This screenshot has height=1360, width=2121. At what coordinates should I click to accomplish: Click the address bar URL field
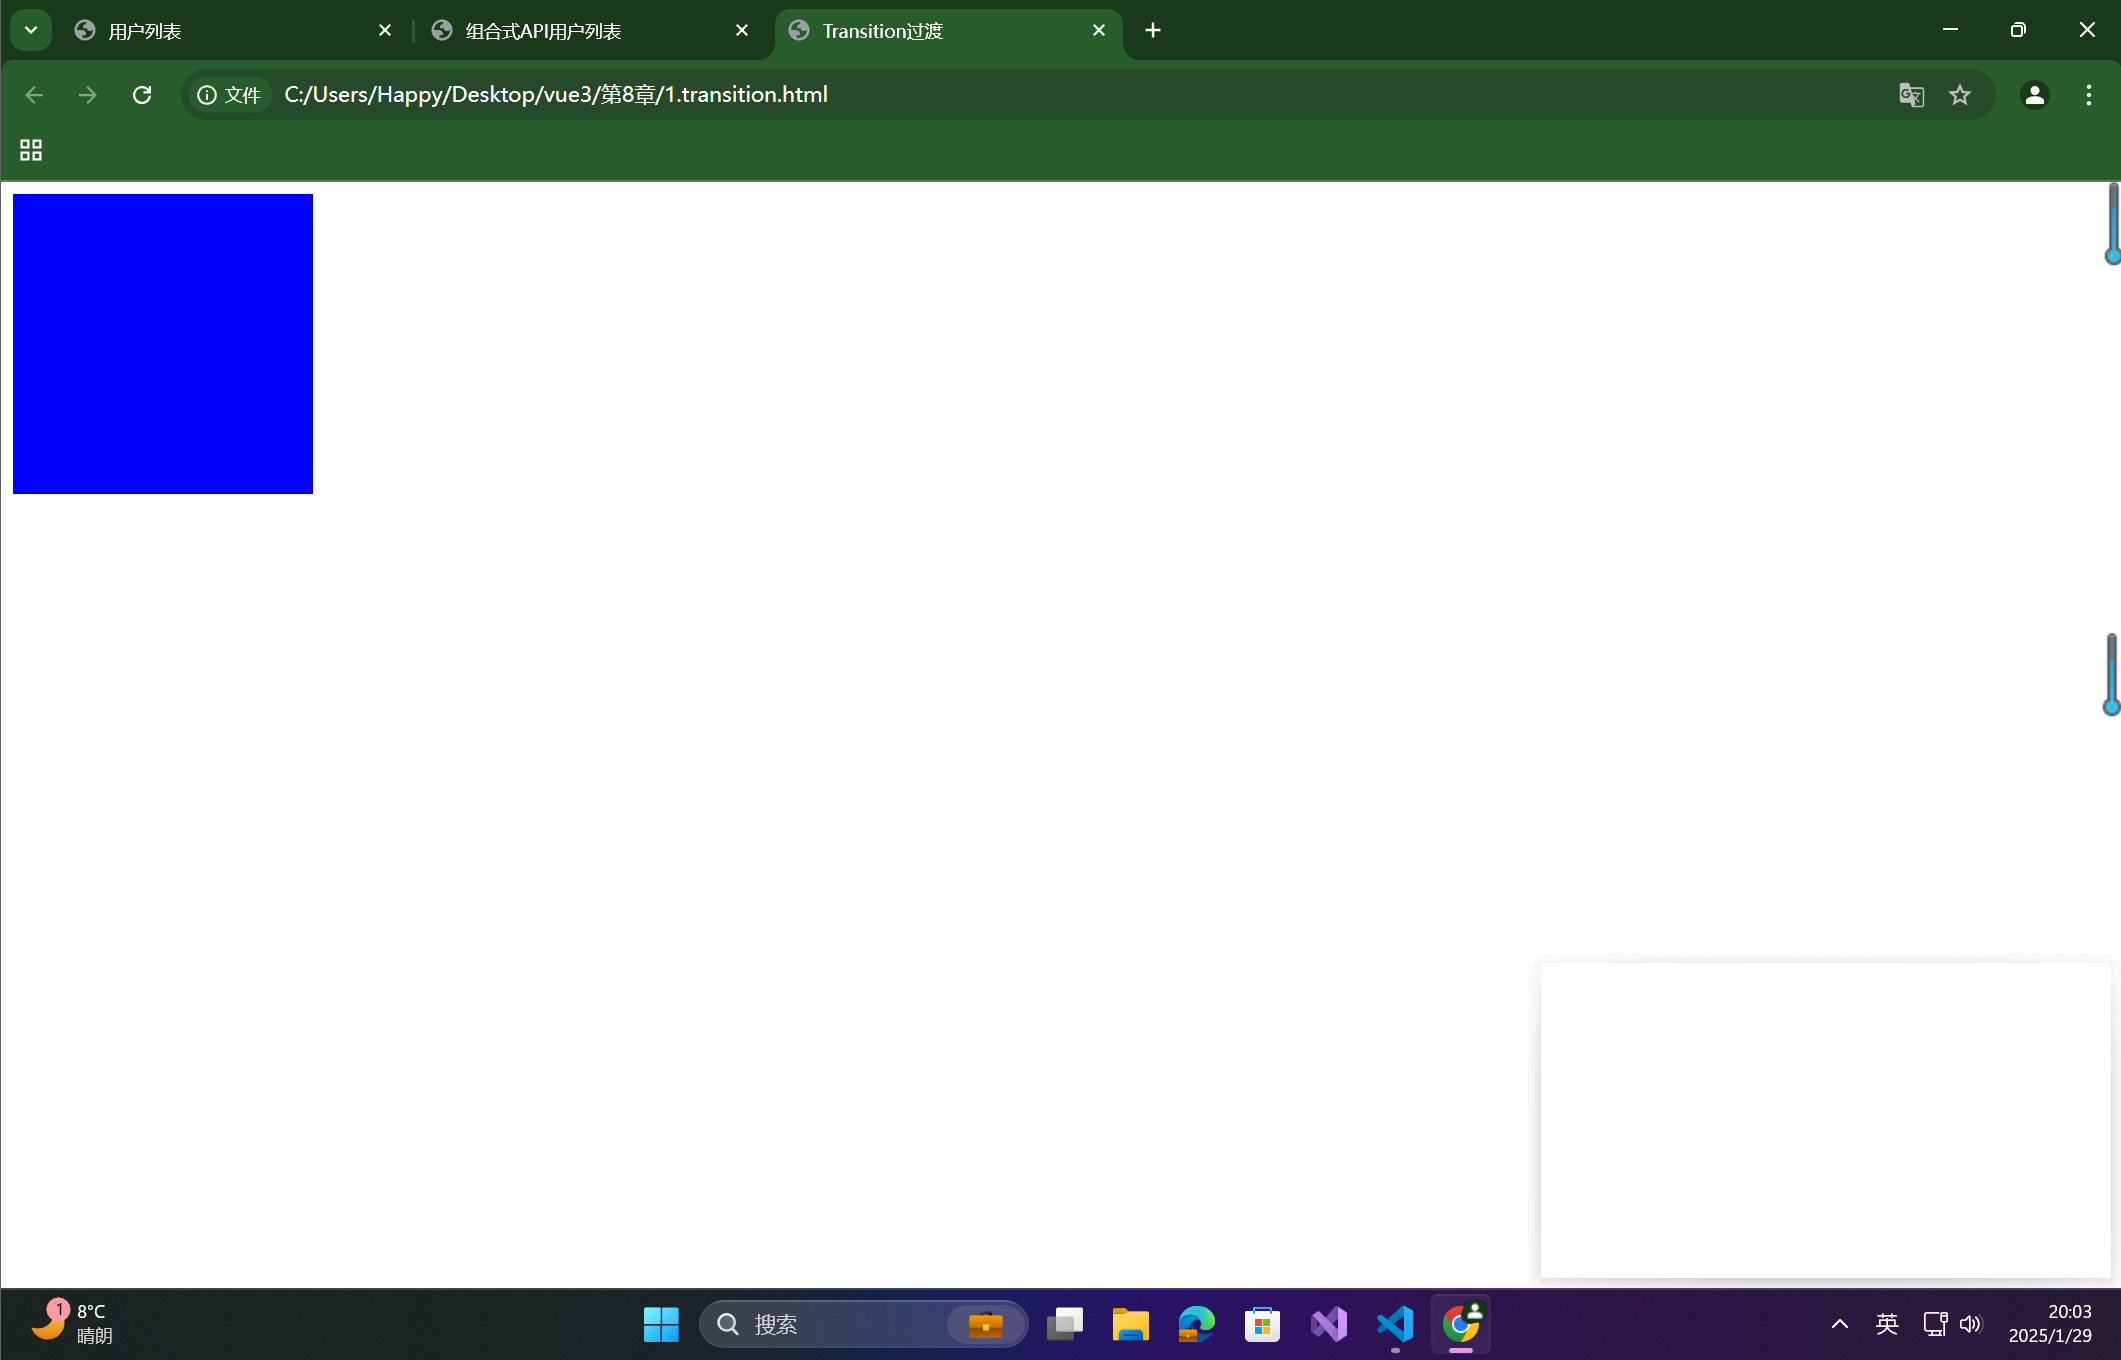click(1000, 95)
